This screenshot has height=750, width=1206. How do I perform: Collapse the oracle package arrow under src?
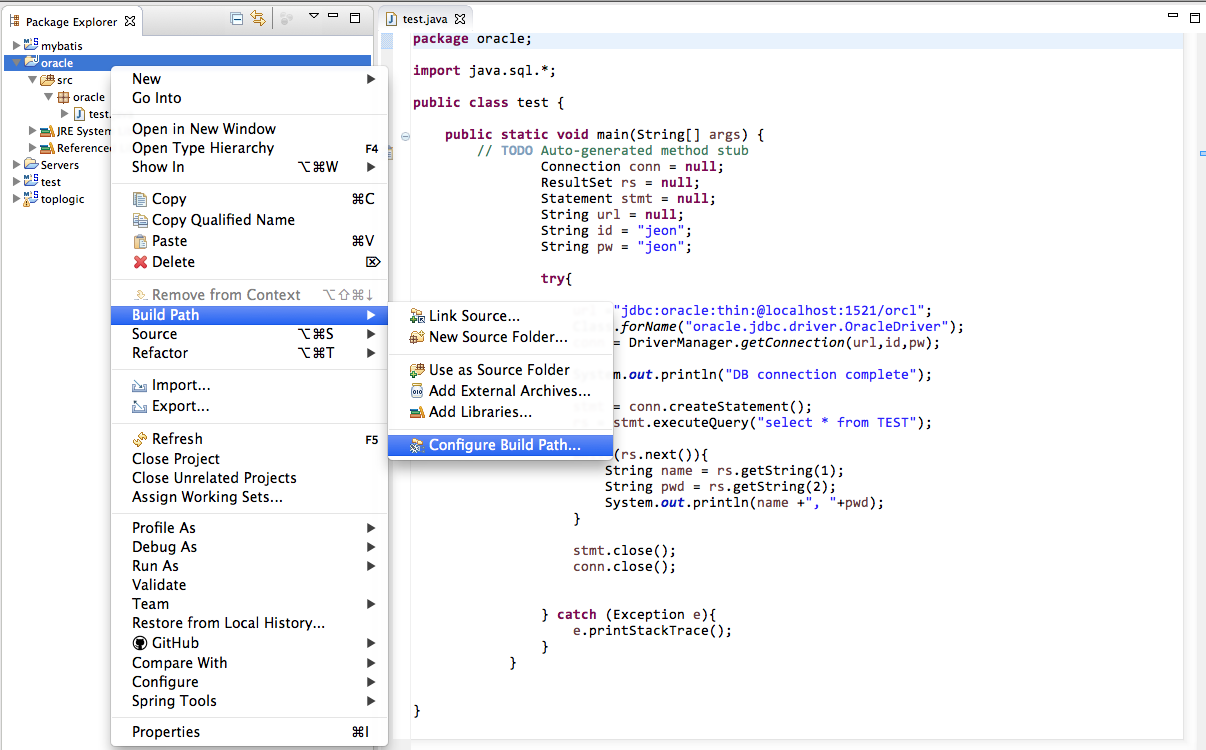pyautogui.click(x=49, y=97)
